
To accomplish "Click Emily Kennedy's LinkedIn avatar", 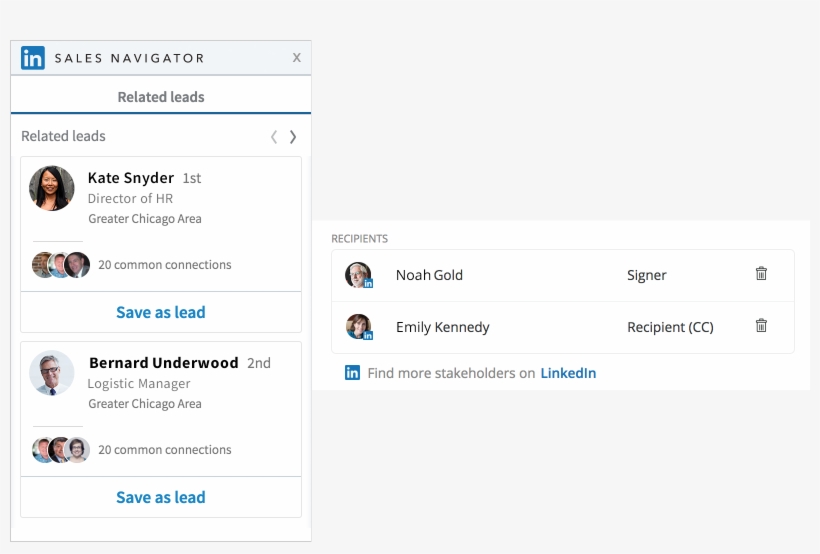I will [x=359, y=327].
